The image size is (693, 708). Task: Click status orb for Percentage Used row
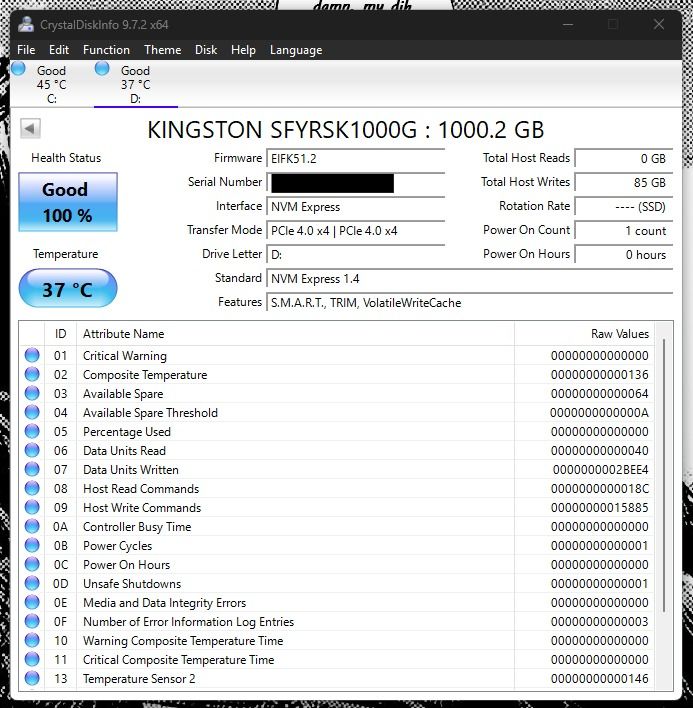[x=32, y=431]
